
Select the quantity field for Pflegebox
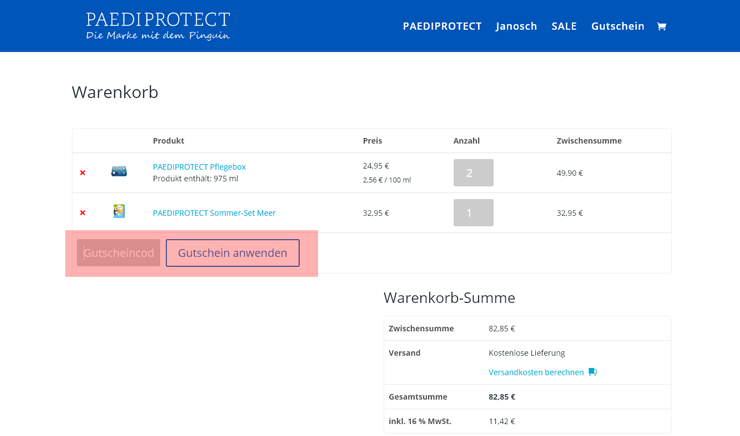pos(473,173)
